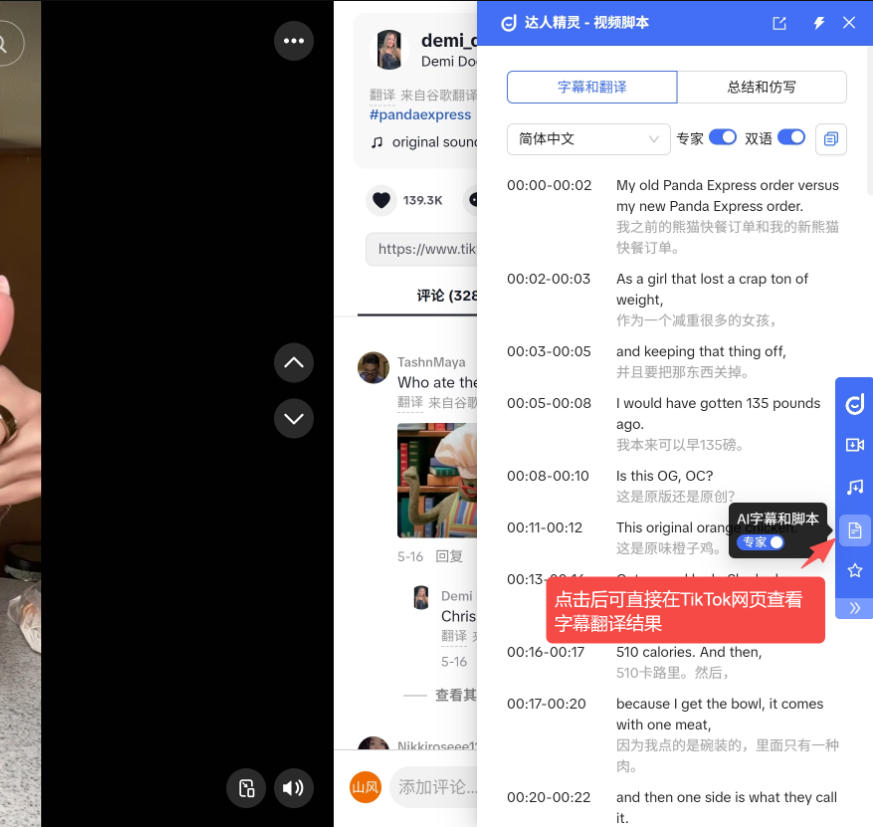Screen dimensions: 873x827
Task: Like the video with the heart icon
Action: [381, 200]
